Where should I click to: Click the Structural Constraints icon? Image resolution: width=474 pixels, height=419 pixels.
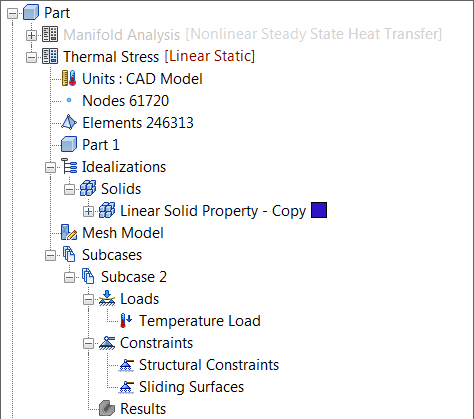[x=126, y=365]
